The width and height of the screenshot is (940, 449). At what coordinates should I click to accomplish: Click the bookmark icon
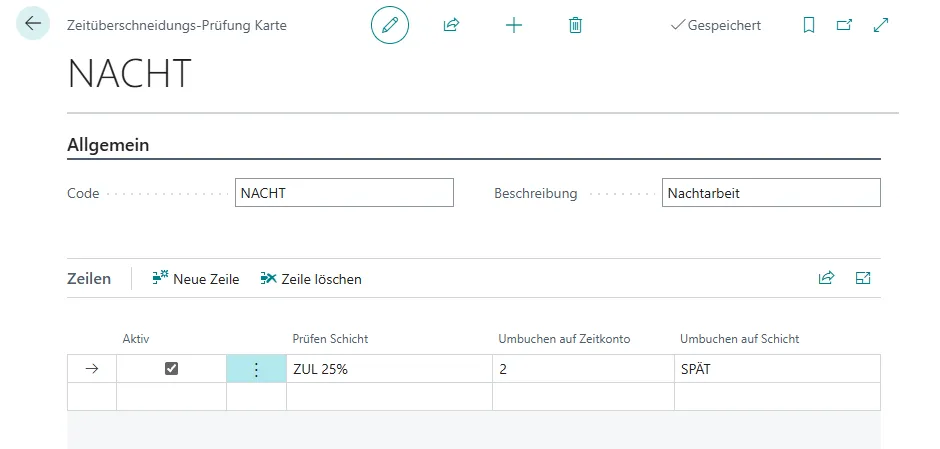809,25
